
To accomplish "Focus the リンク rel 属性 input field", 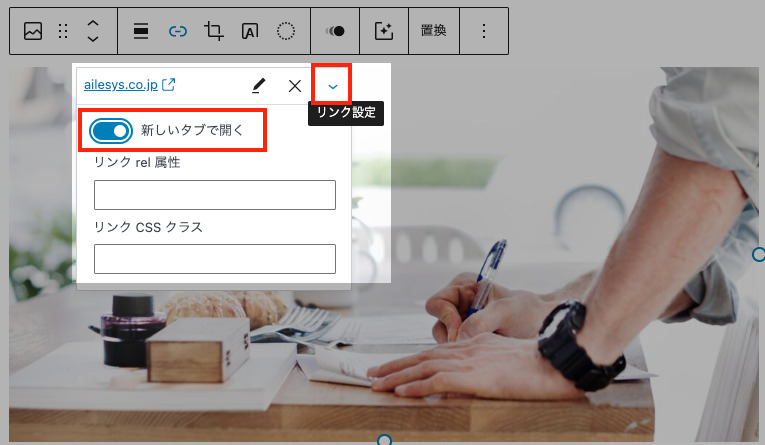I will click(215, 195).
